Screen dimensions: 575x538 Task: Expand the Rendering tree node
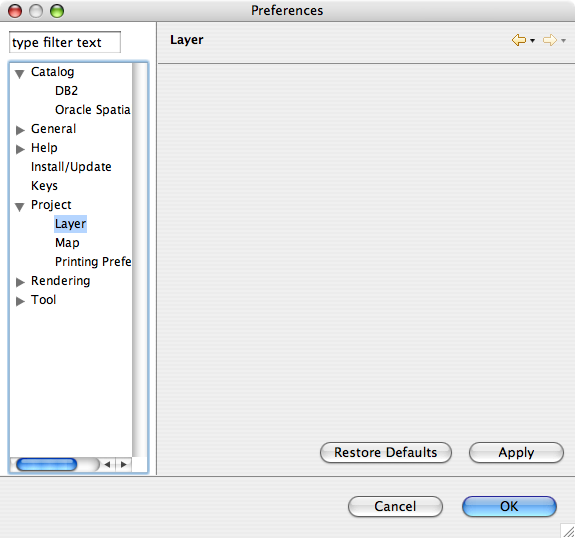click(20, 282)
